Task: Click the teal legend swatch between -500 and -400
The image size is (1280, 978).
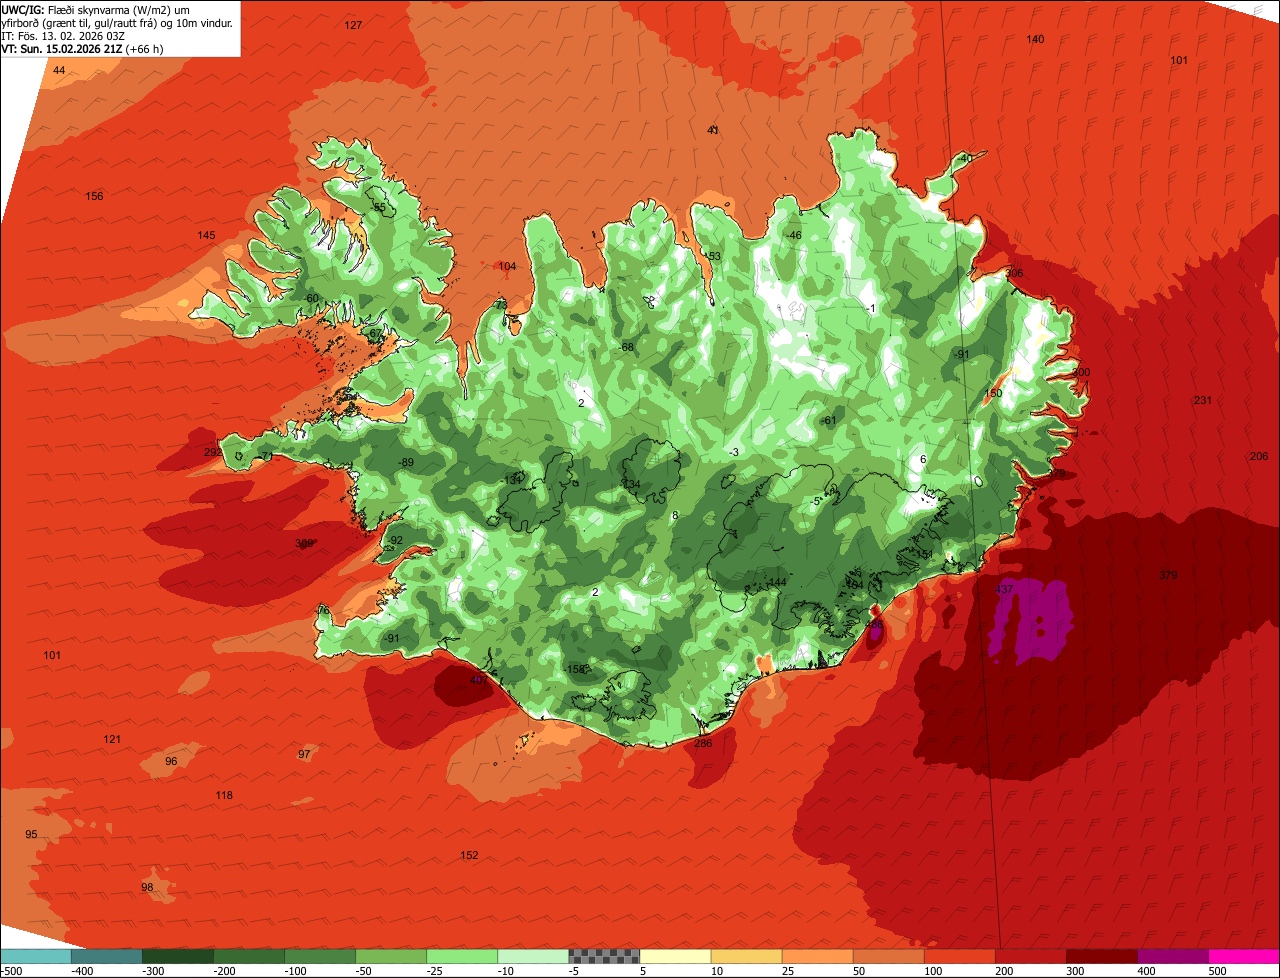Action: [36, 956]
